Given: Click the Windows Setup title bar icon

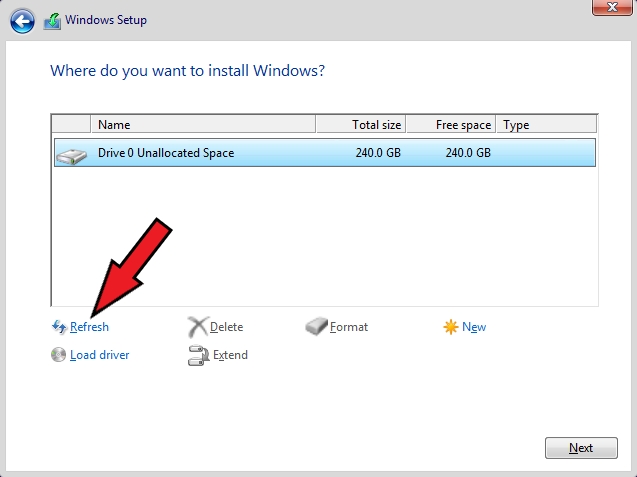Looking at the screenshot, I should pos(51,20).
